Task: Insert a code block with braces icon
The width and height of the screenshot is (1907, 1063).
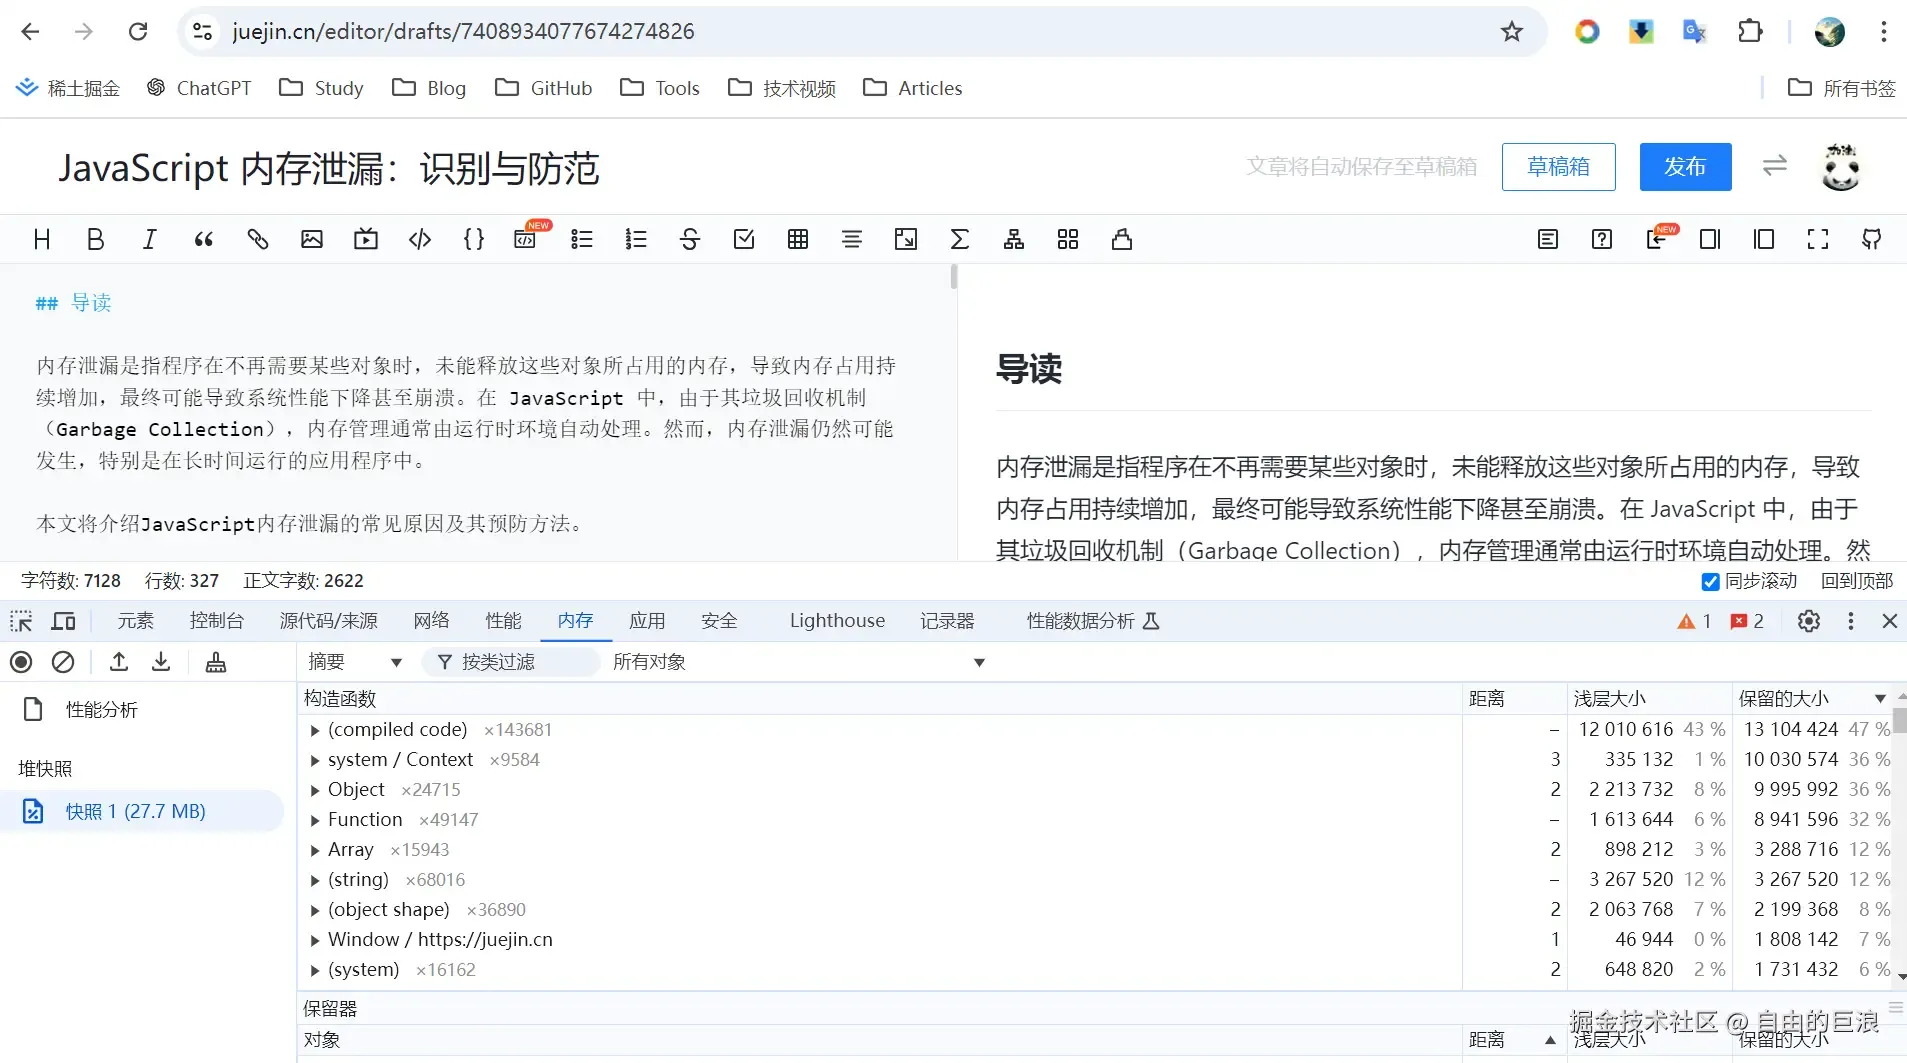Action: click(x=474, y=239)
